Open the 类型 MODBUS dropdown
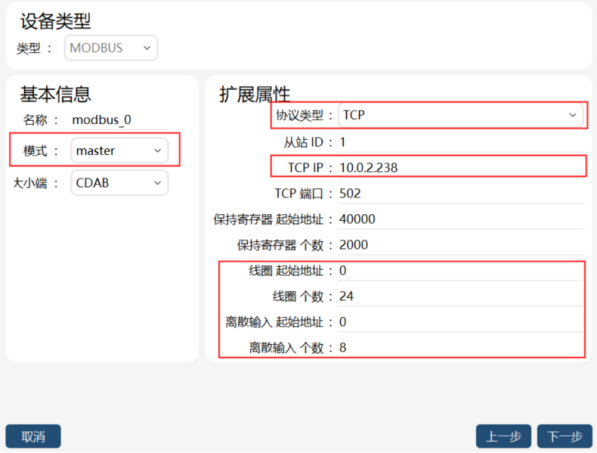Screen dimensions: 597x453 [111, 48]
